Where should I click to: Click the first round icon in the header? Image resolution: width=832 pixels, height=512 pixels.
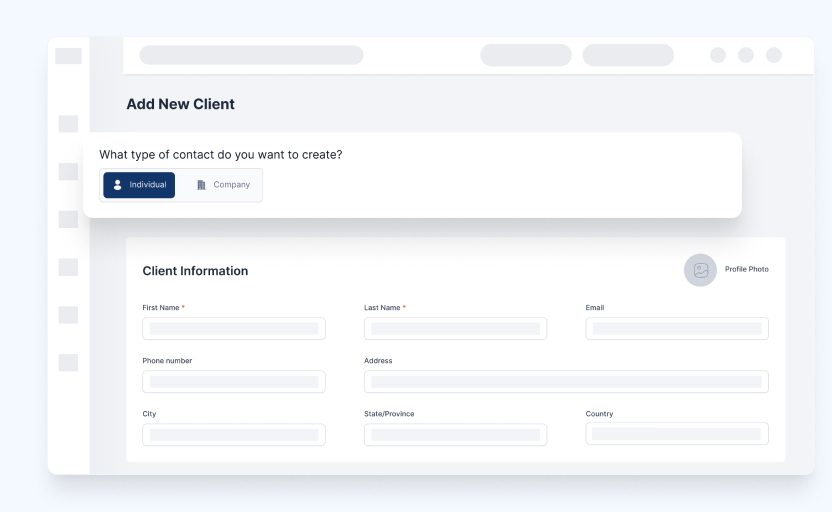click(x=718, y=55)
